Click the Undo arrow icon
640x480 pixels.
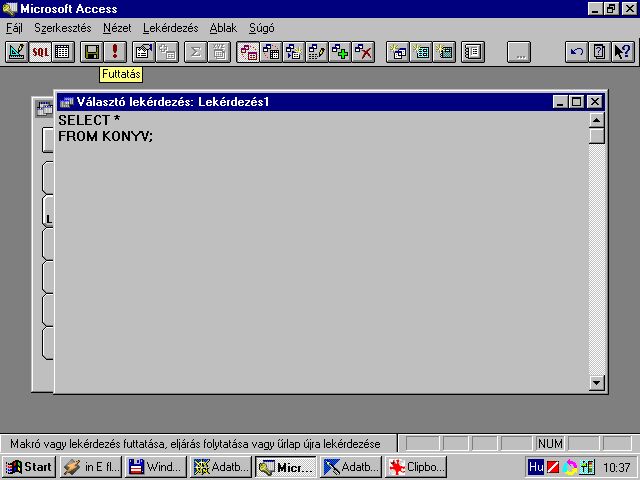point(577,52)
